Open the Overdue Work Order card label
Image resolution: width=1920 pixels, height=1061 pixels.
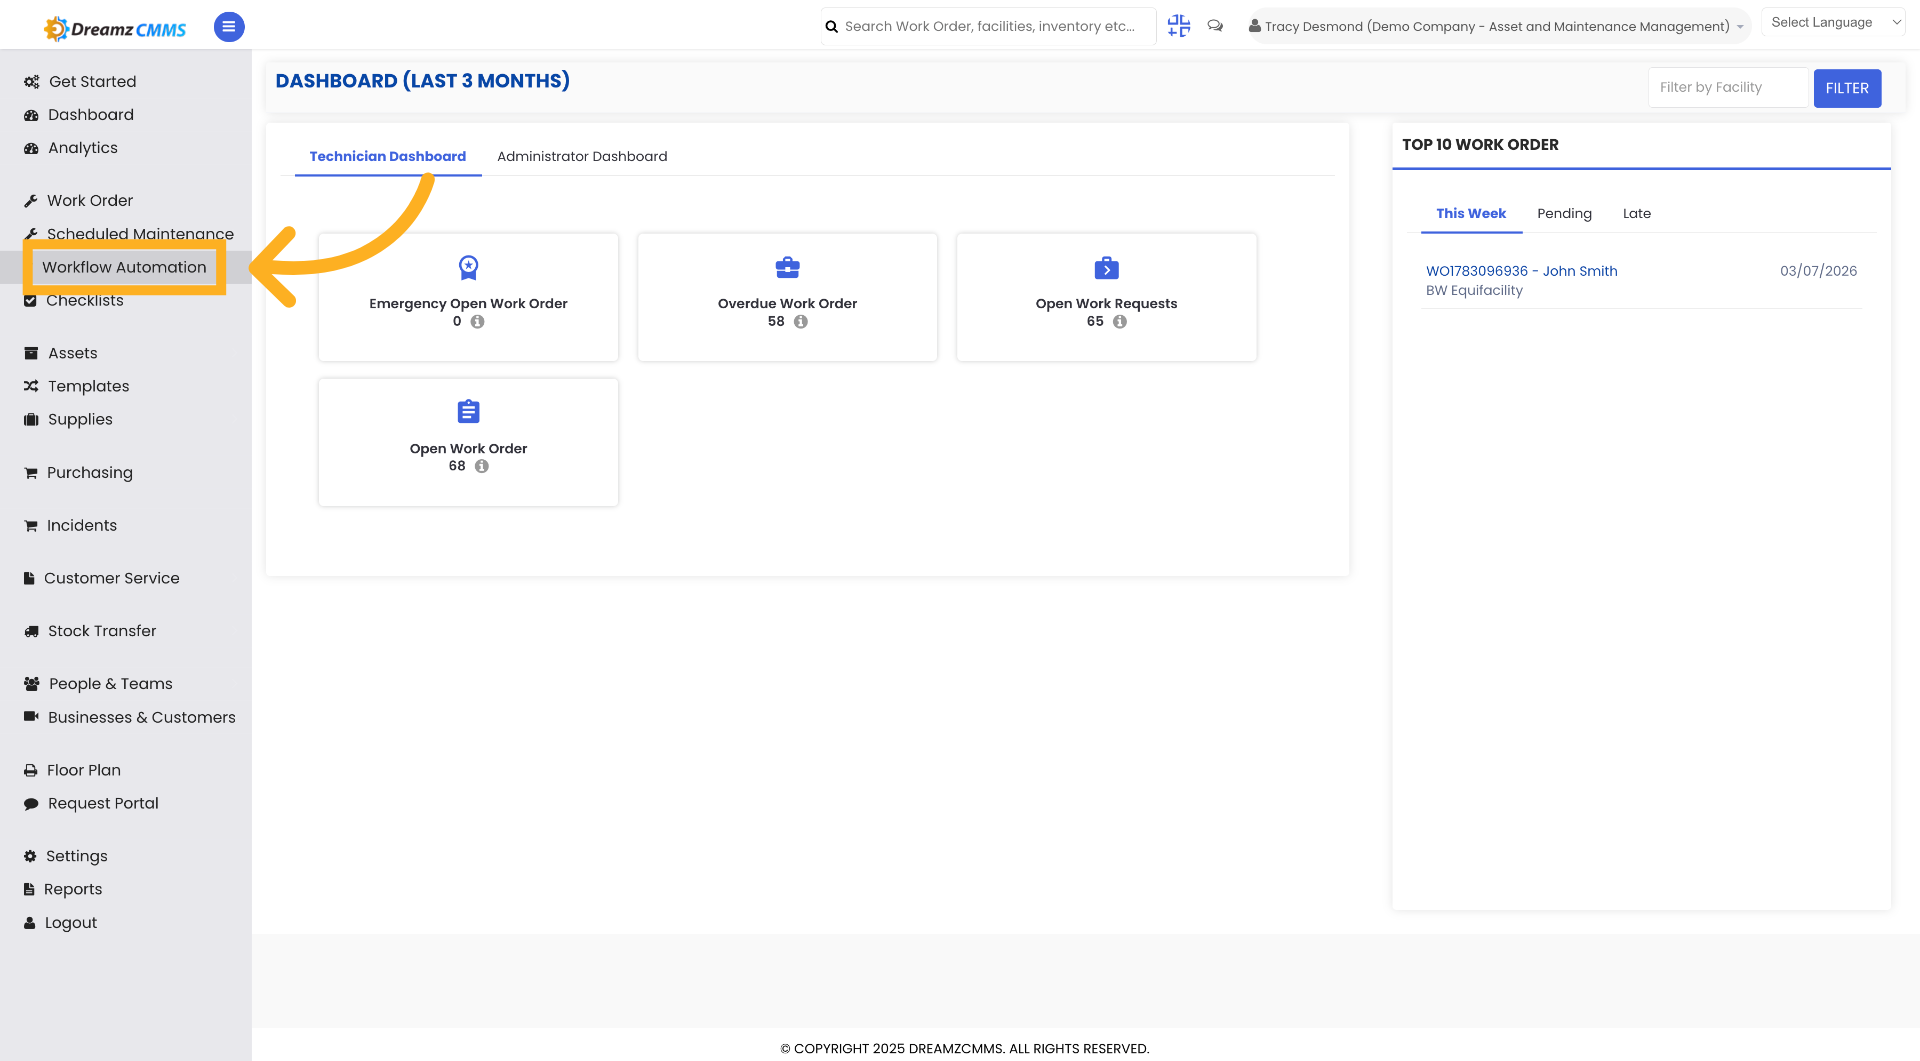point(787,303)
